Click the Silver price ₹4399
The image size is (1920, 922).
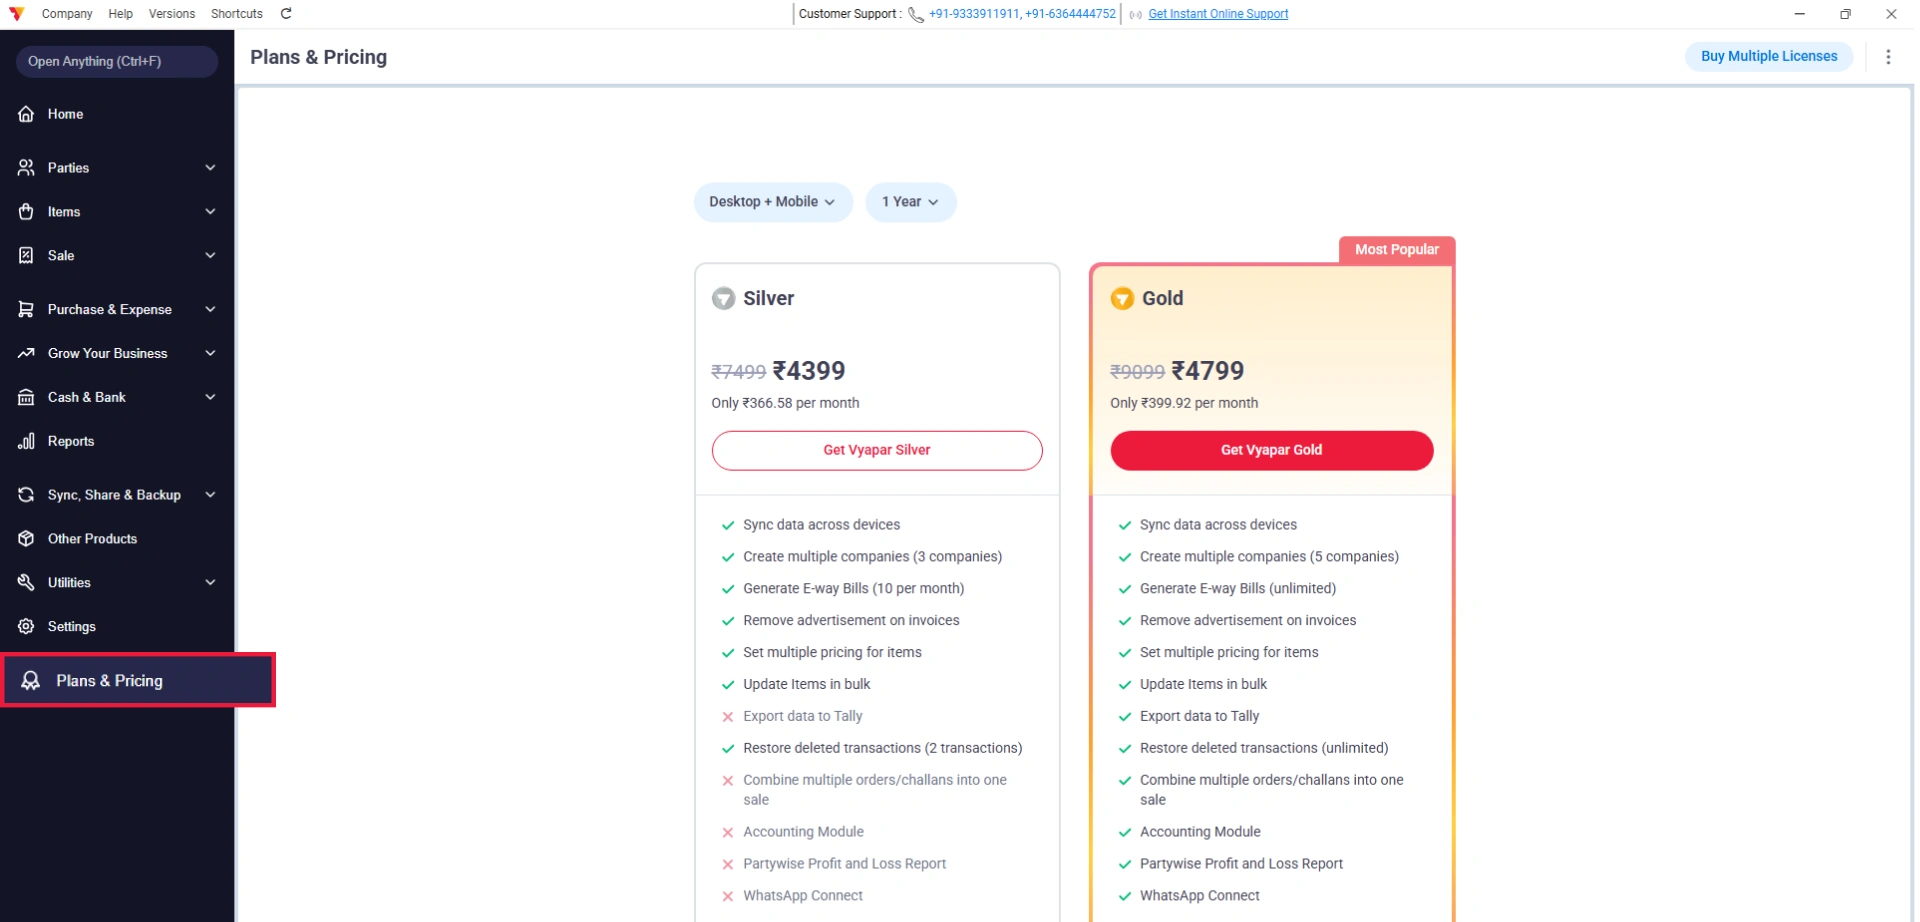pyautogui.click(x=809, y=371)
